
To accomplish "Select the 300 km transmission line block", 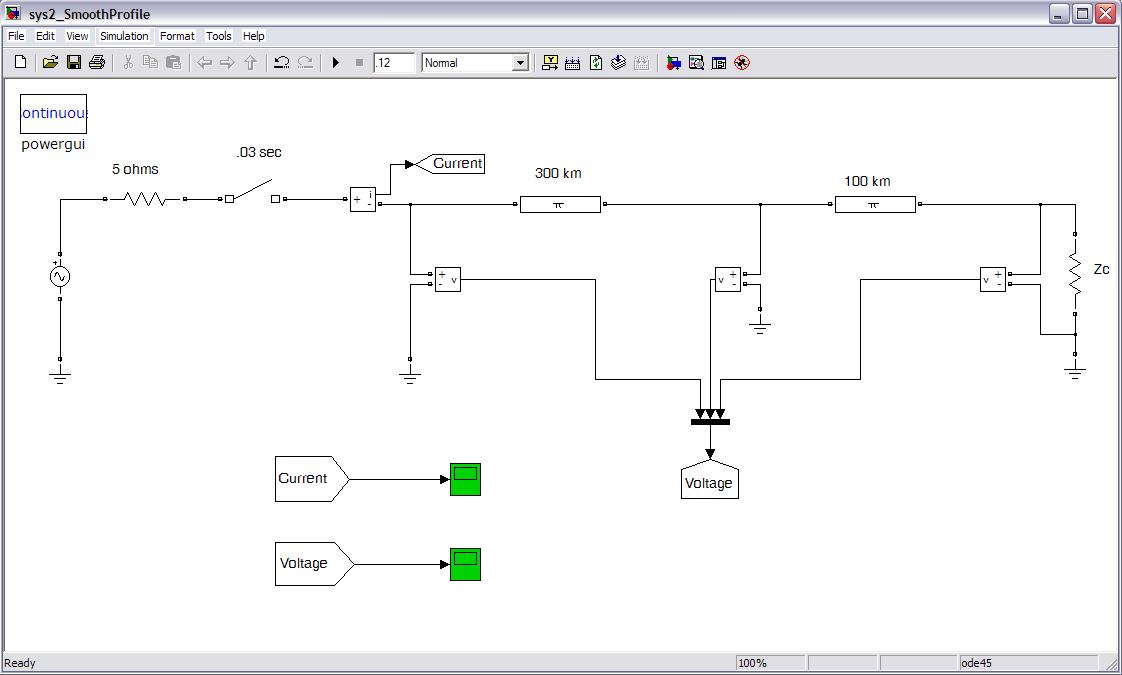I will tap(560, 204).
